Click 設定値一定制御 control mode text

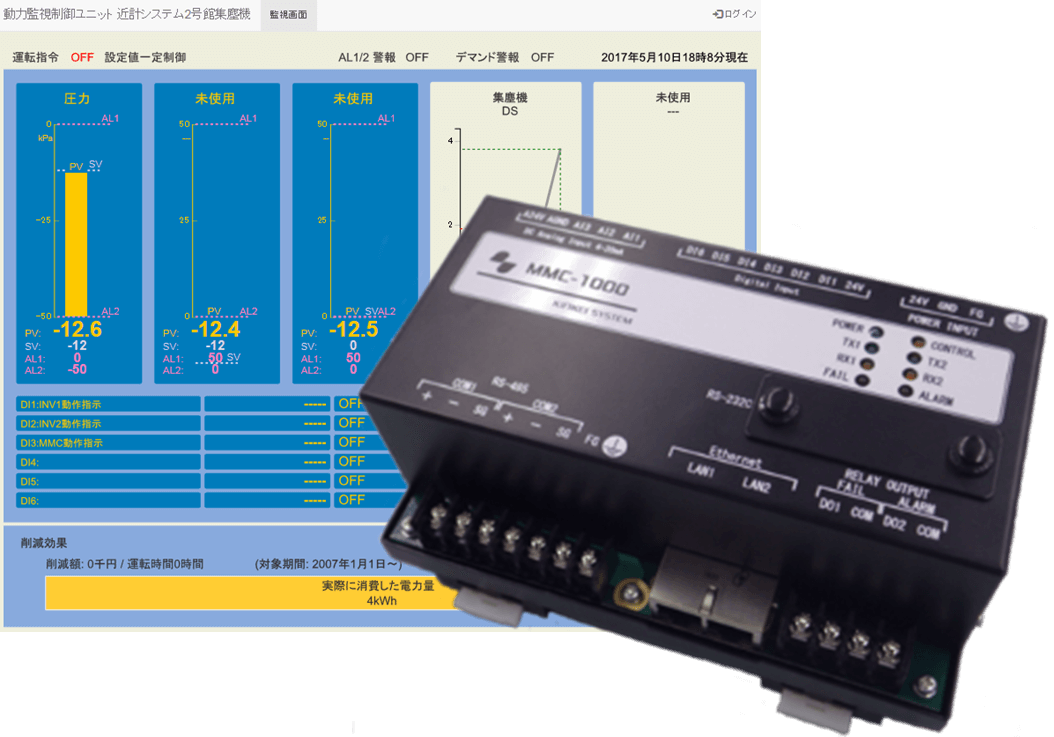pos(145,58)
